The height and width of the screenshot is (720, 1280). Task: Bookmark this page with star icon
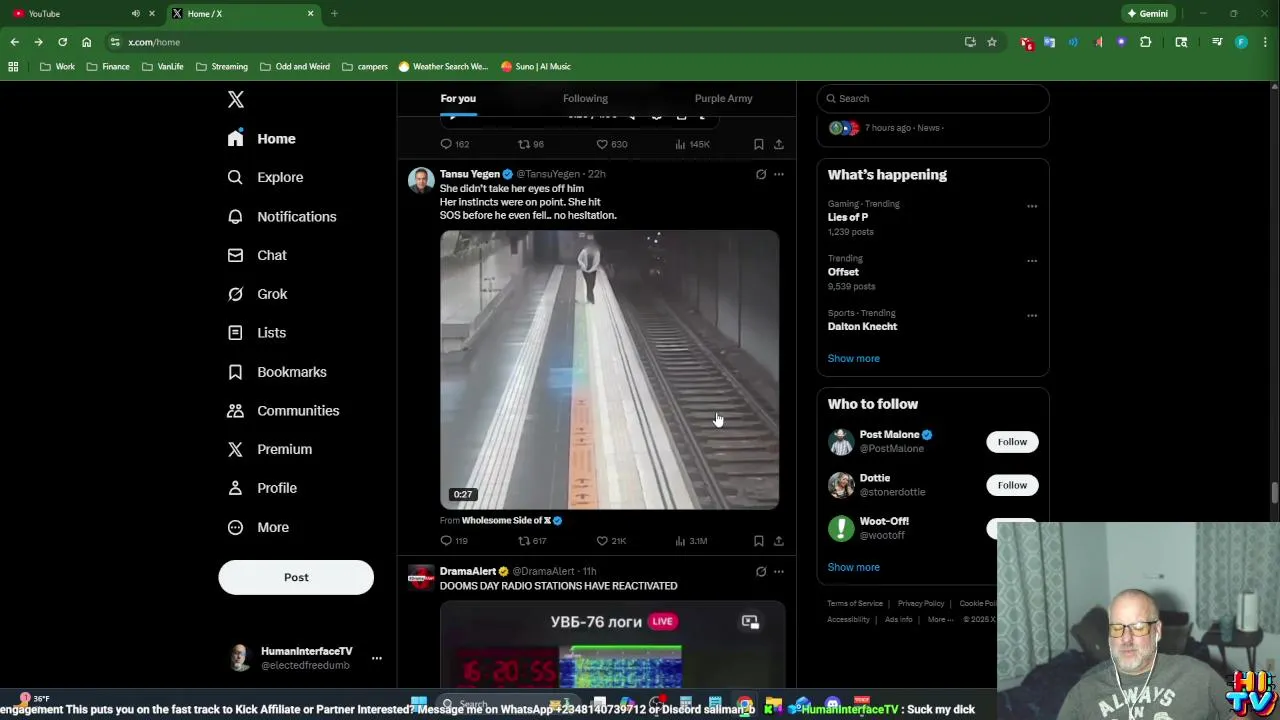992,42
